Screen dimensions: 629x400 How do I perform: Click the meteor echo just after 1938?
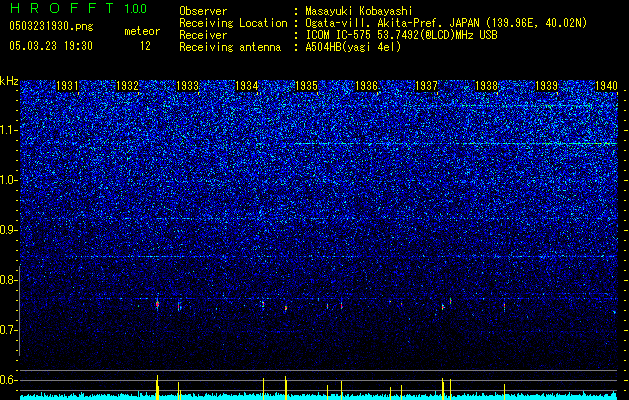point(504,307)
